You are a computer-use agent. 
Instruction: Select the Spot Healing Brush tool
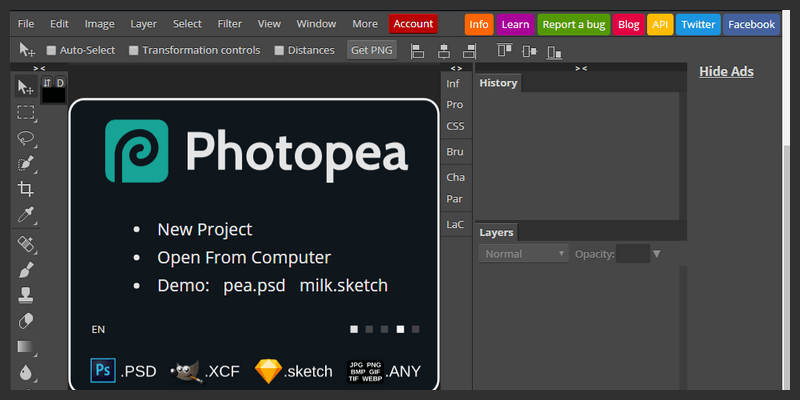(26, 244)
